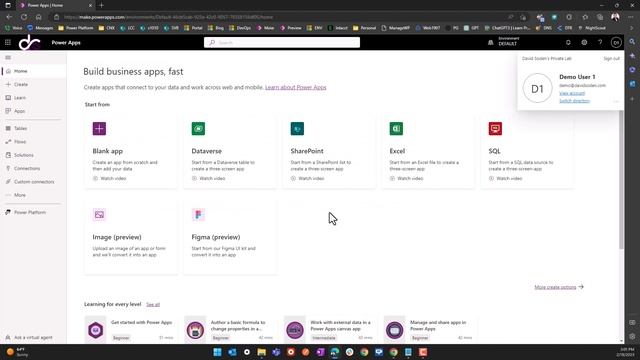
Task: Open Solutions in left navigation
Action: (x=33, y=155)
